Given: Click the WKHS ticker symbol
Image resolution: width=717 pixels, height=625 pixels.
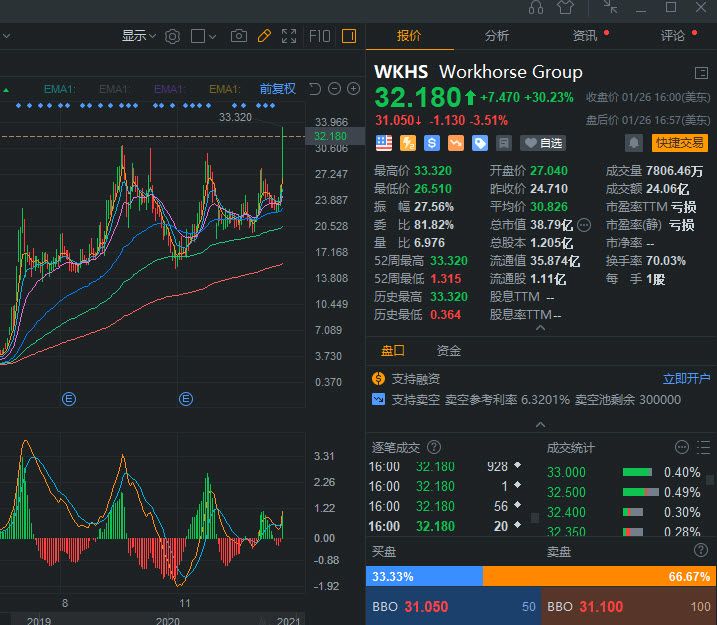Looking at the screenshot, I should click(401, 72).
